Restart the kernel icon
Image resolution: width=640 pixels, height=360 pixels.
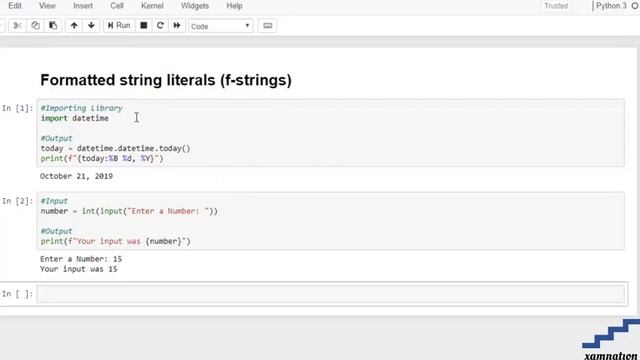pyautogui.click(x=160, y=26)
